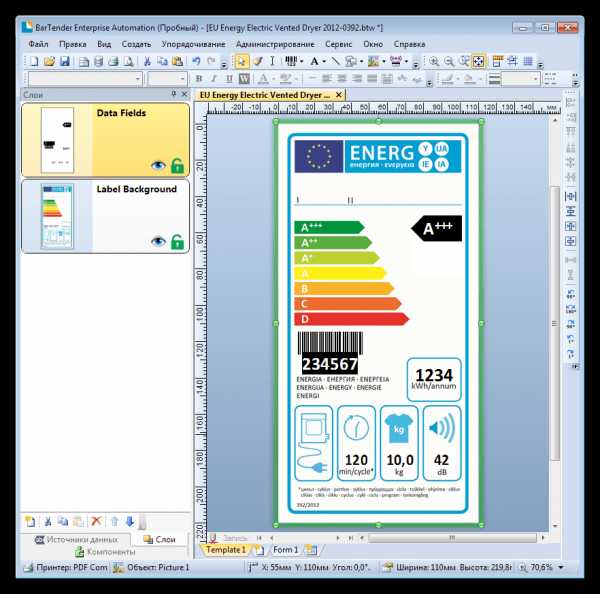This screenshot has height=594, width=600.
Task: Open the Упорядочивание menu
Action: [x=193, y=44]
